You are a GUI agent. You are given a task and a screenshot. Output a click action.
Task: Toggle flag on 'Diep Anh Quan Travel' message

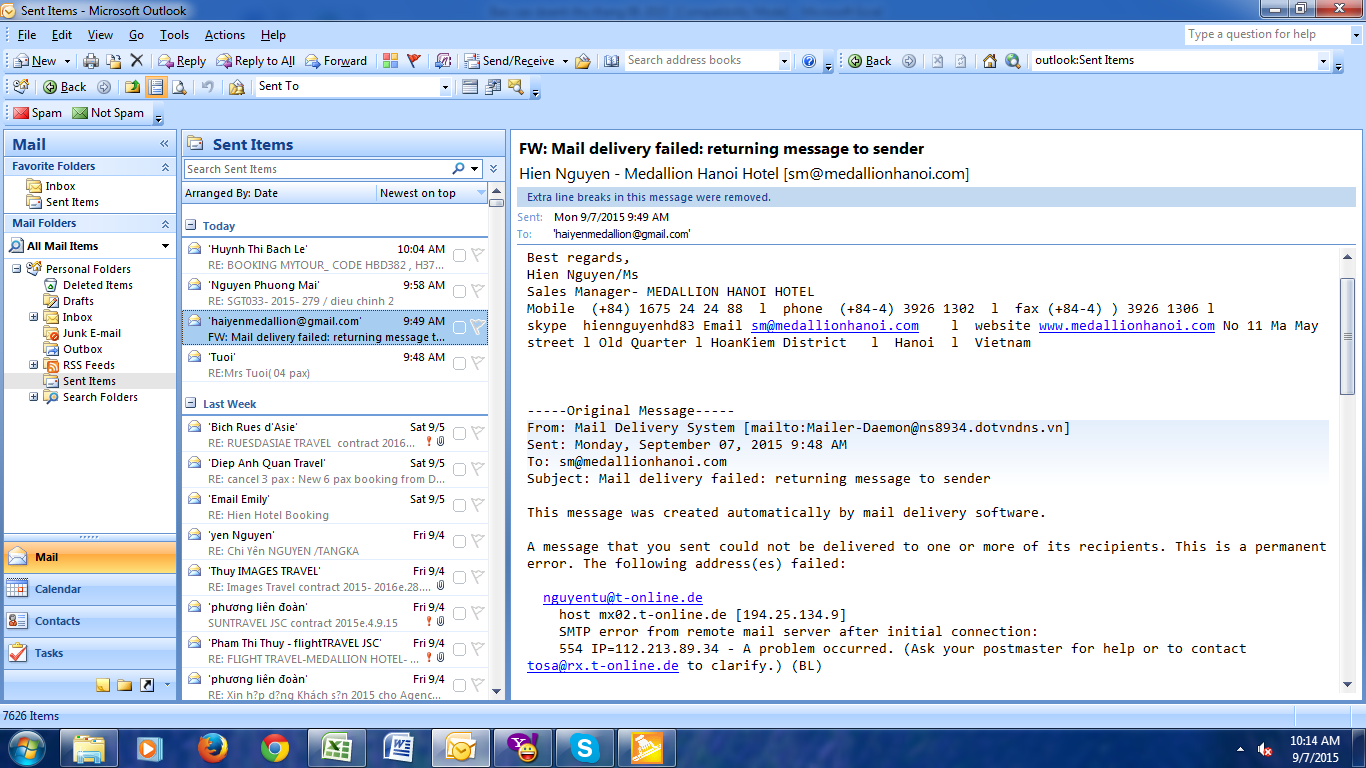click(477, 469)
